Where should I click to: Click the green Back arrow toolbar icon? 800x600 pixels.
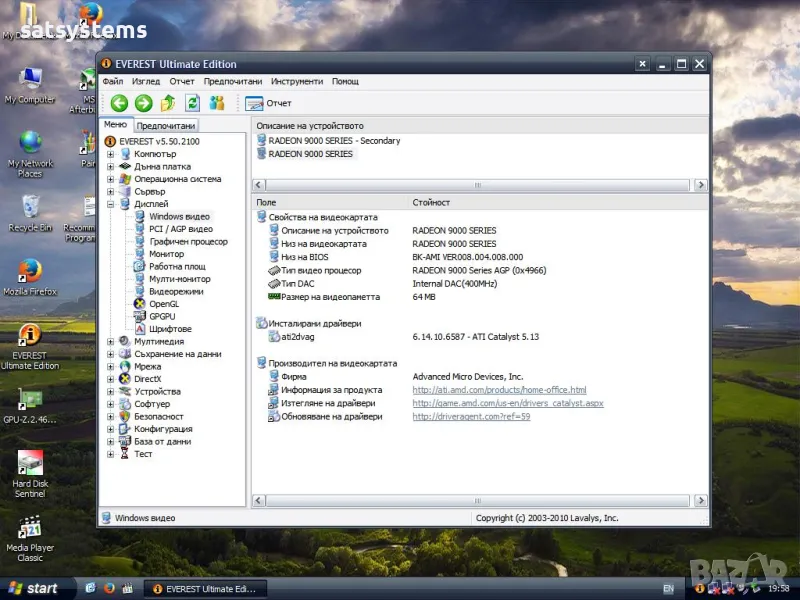(x=119, y=103)
